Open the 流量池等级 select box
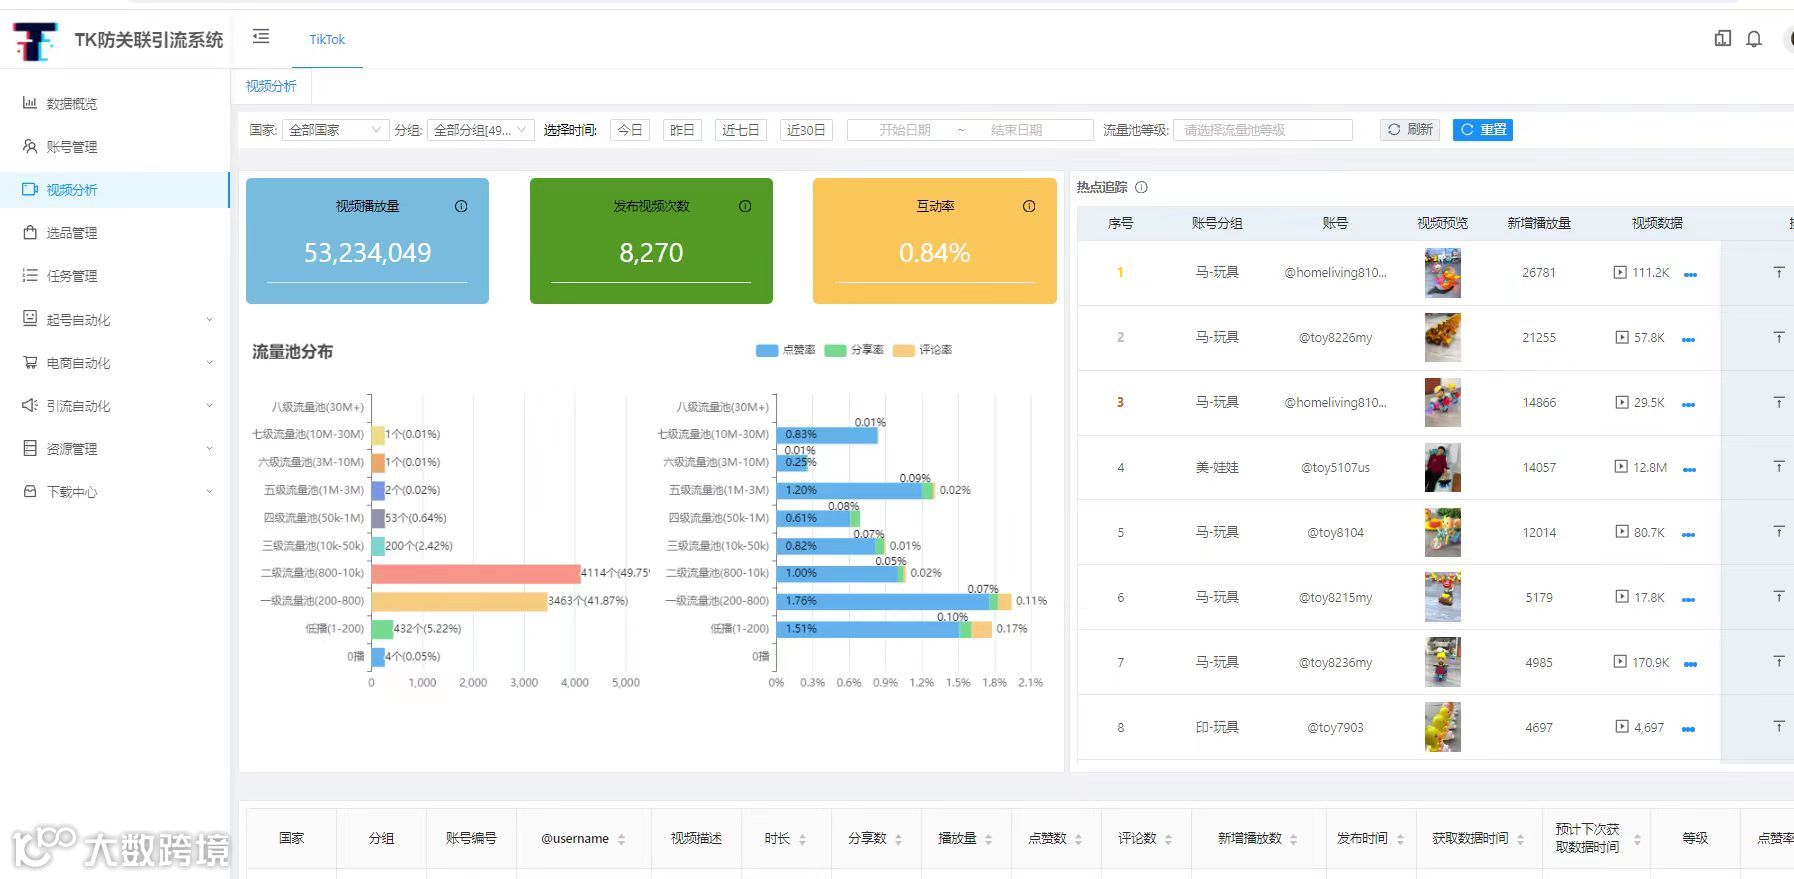 (1262, 130)
